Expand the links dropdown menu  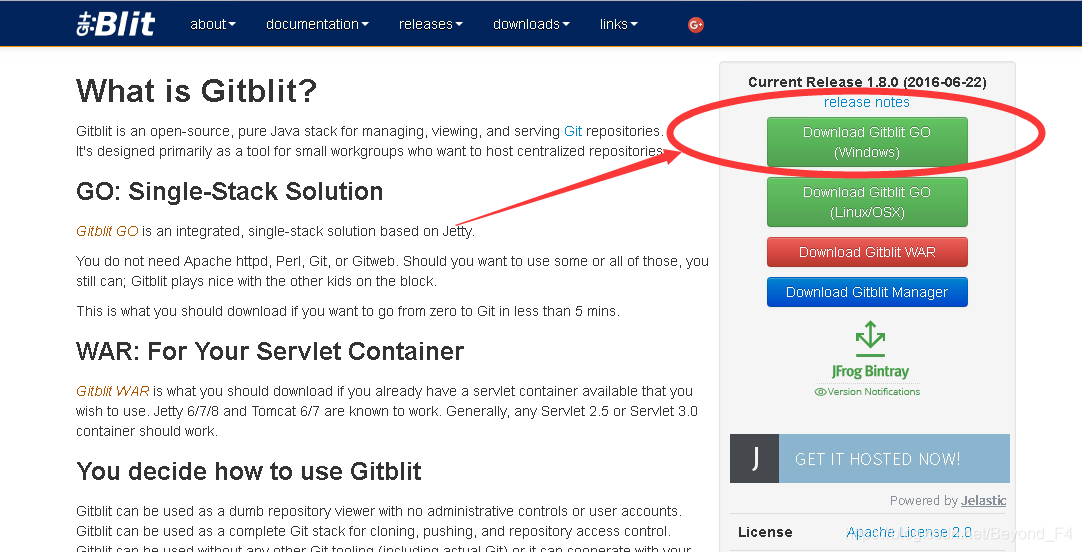tap(619, 24)
